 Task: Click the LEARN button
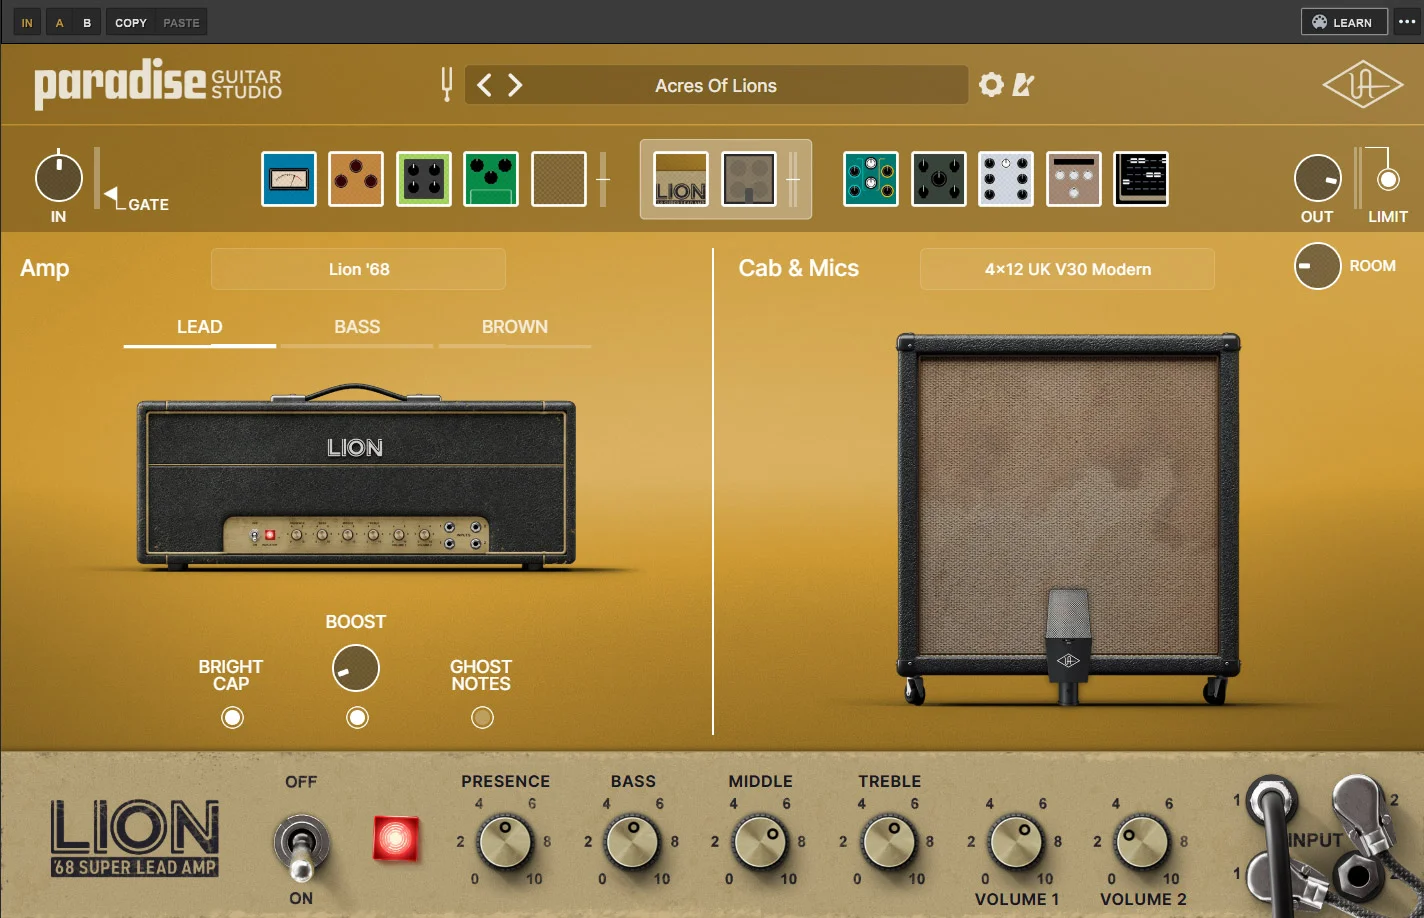pos(1344,22)
